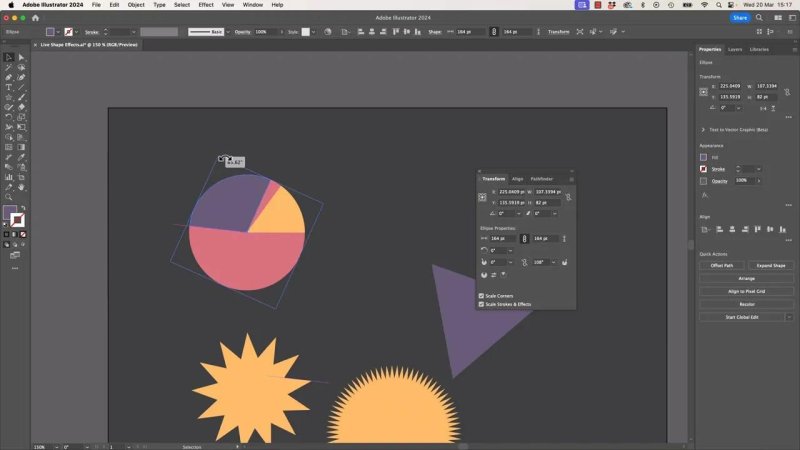Swap fill and stroke colors

[x=23, y=208]
